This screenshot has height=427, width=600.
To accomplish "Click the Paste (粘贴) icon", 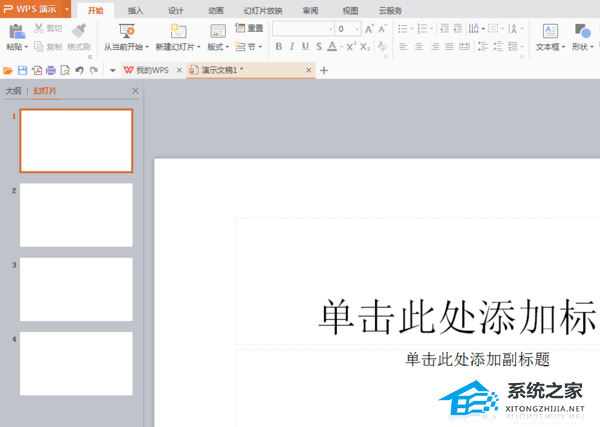I will coord(14,32).
